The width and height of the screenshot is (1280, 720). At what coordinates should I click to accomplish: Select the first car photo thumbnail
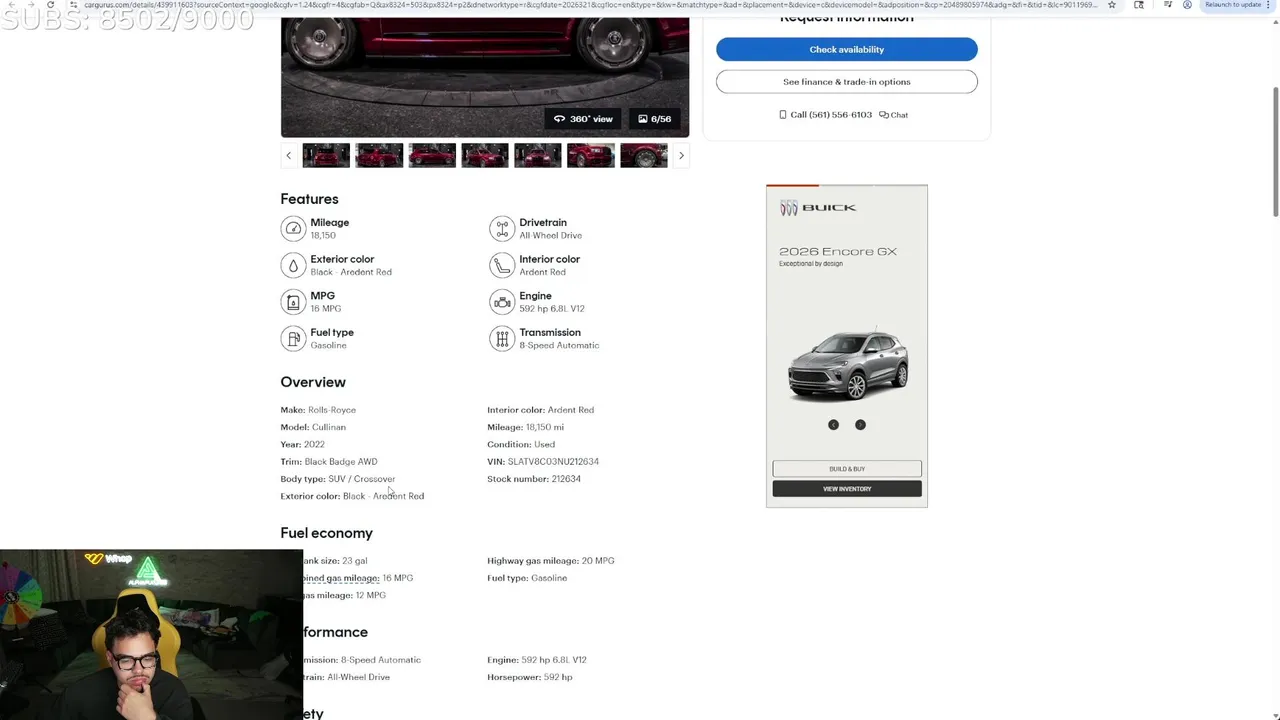point(326,155)
